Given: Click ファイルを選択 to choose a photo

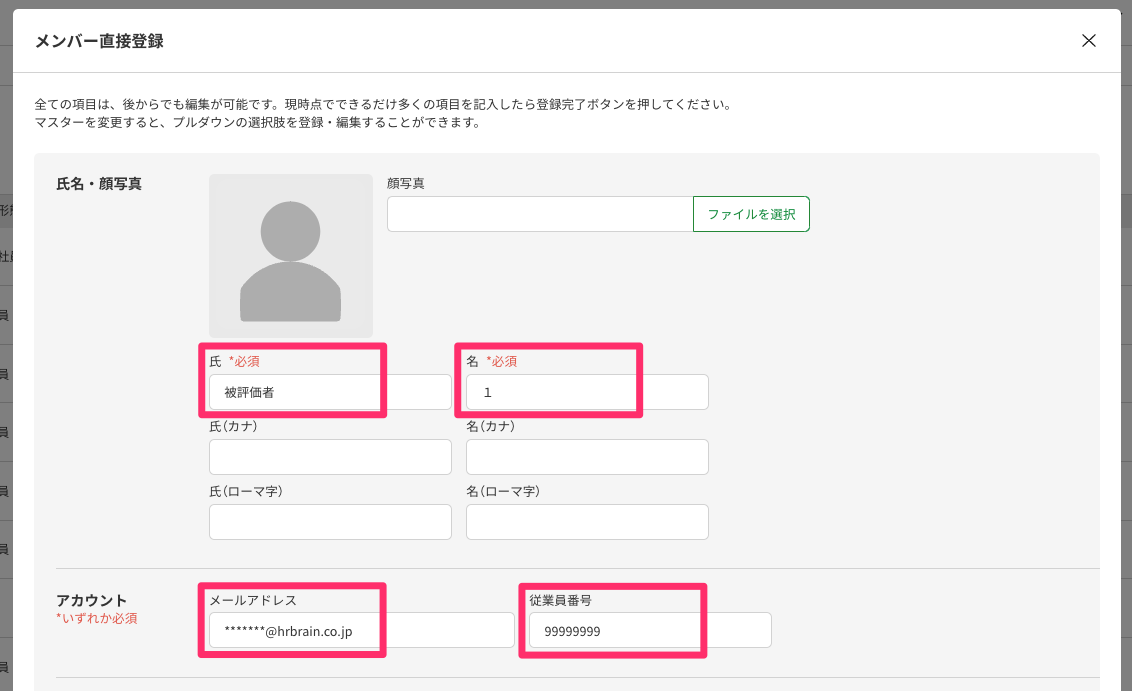Looking at the screenshot, I should click(x=751, y=213).
